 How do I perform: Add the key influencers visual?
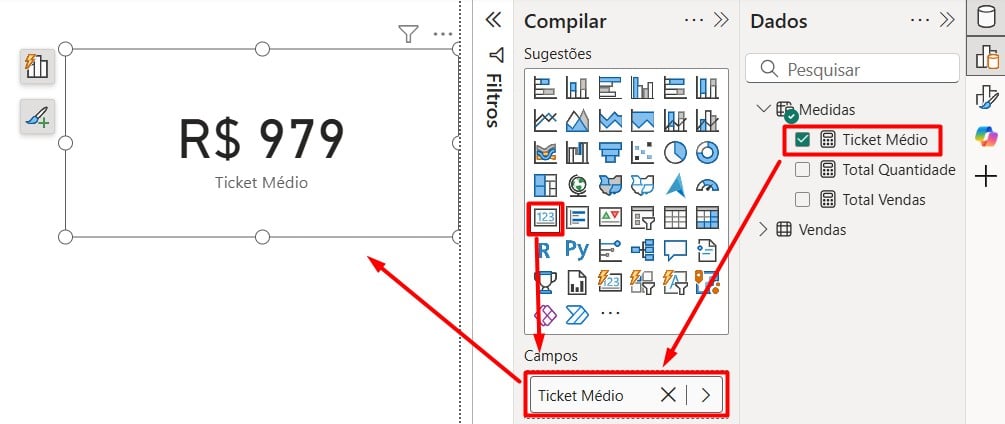[x=610, y=250]
